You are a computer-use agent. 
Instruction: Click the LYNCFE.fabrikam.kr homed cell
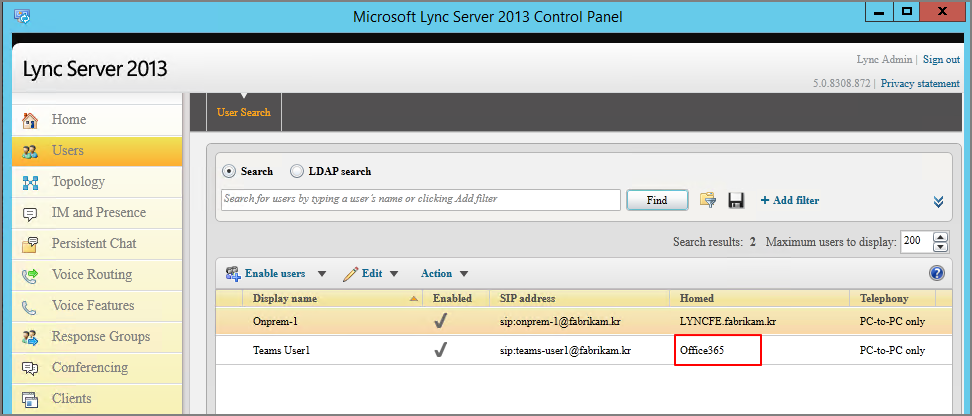click(x=728, y=322)
